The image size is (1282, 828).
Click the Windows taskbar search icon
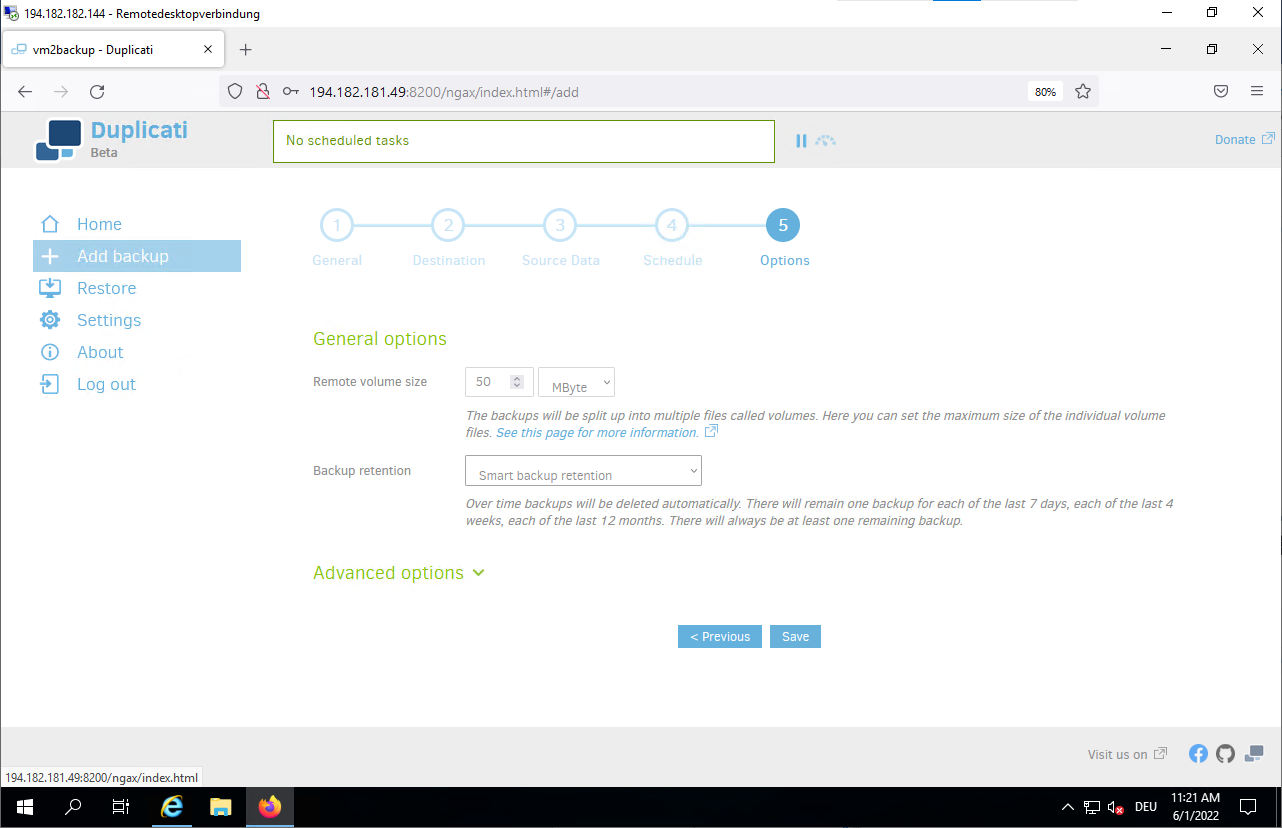[73, 807]
